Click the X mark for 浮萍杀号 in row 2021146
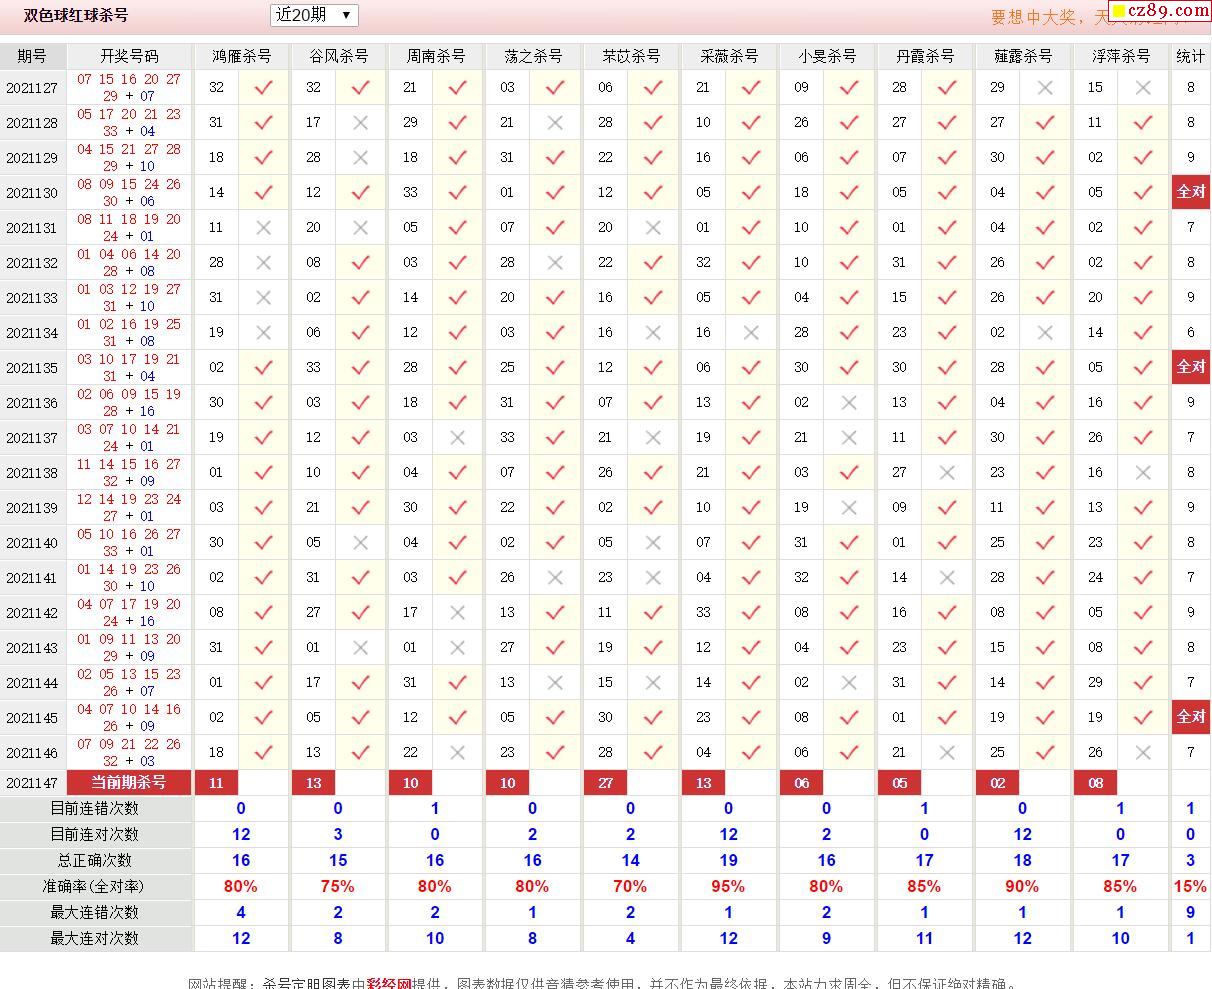1212x989 pixels. (1143, 753)
